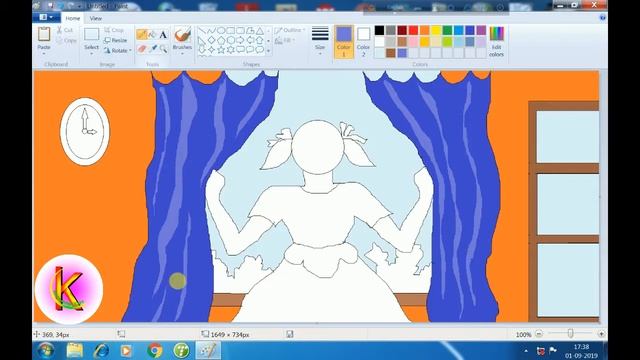Choose the Rectangle shape
The height and width of the screenshot is (360, 640).
click(x=231, y=31)
